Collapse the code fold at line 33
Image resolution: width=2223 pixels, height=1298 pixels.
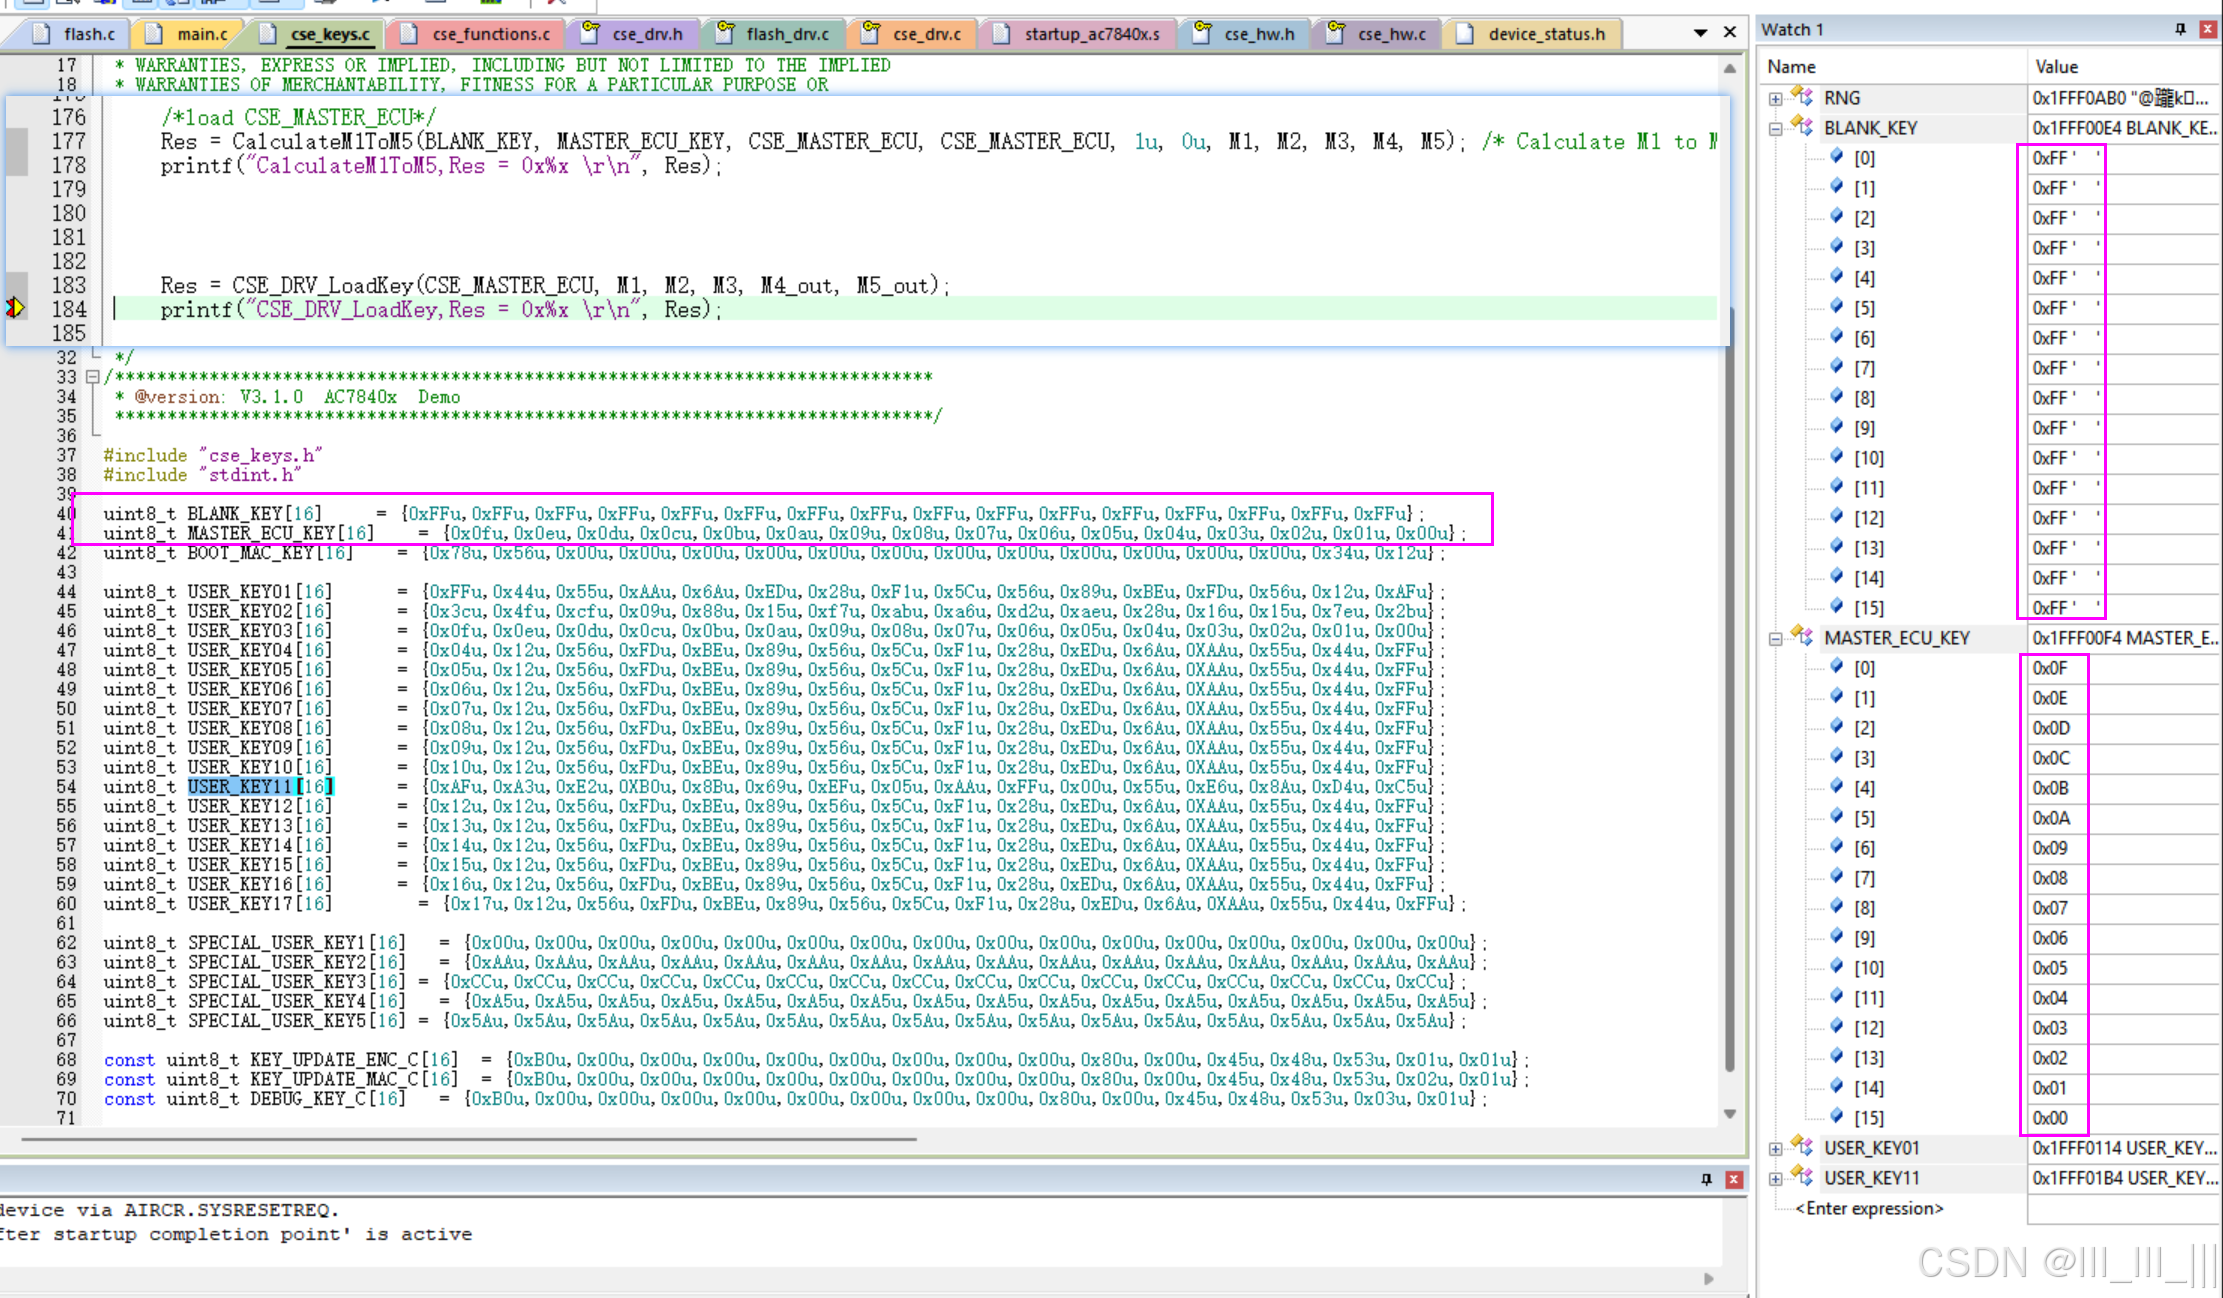point(92,377)
